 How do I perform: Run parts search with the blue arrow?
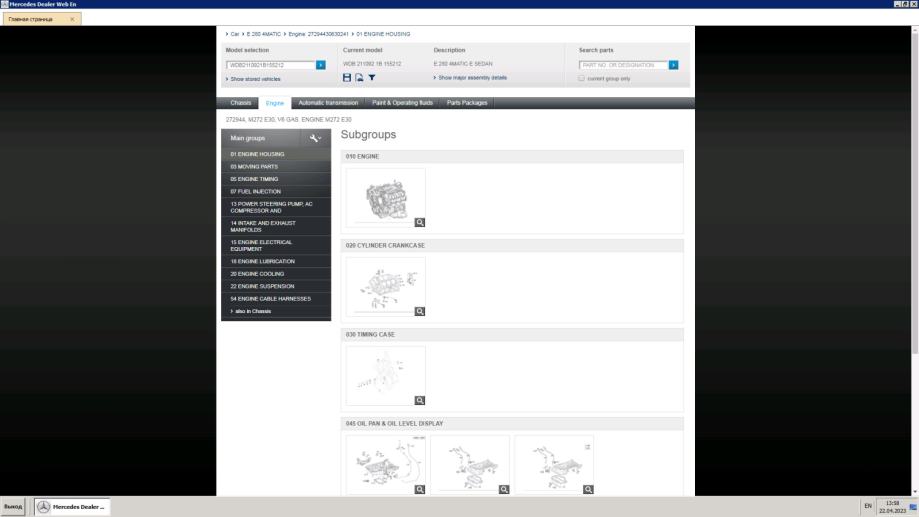[x=673, y=65]
